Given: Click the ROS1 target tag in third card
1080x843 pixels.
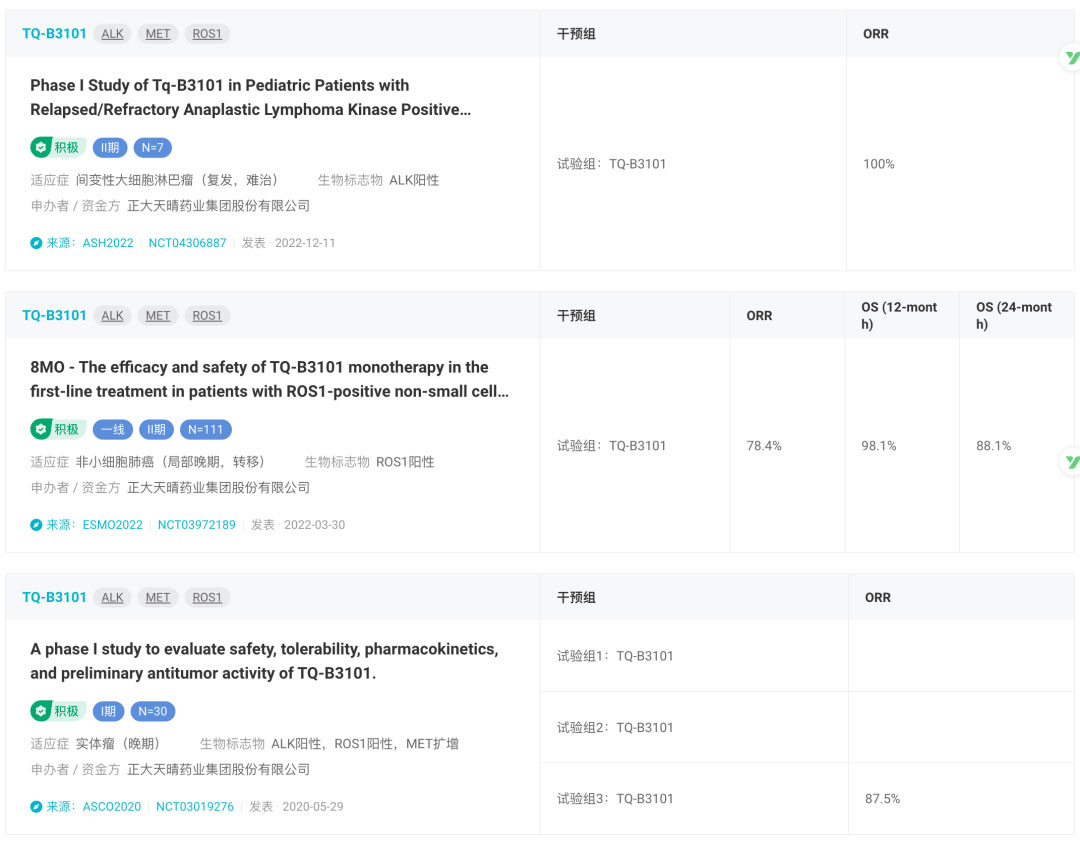Looking at the screenshot, I should 207,598.
